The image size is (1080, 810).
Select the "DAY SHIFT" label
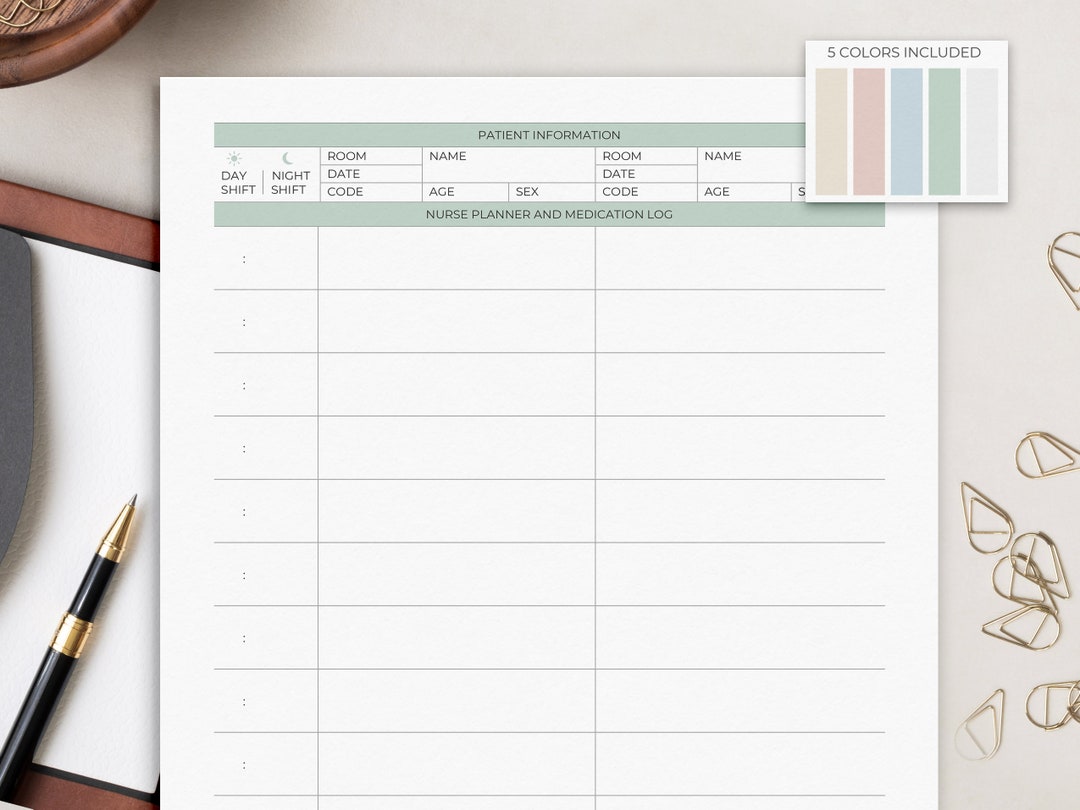(x=238, y=183)
